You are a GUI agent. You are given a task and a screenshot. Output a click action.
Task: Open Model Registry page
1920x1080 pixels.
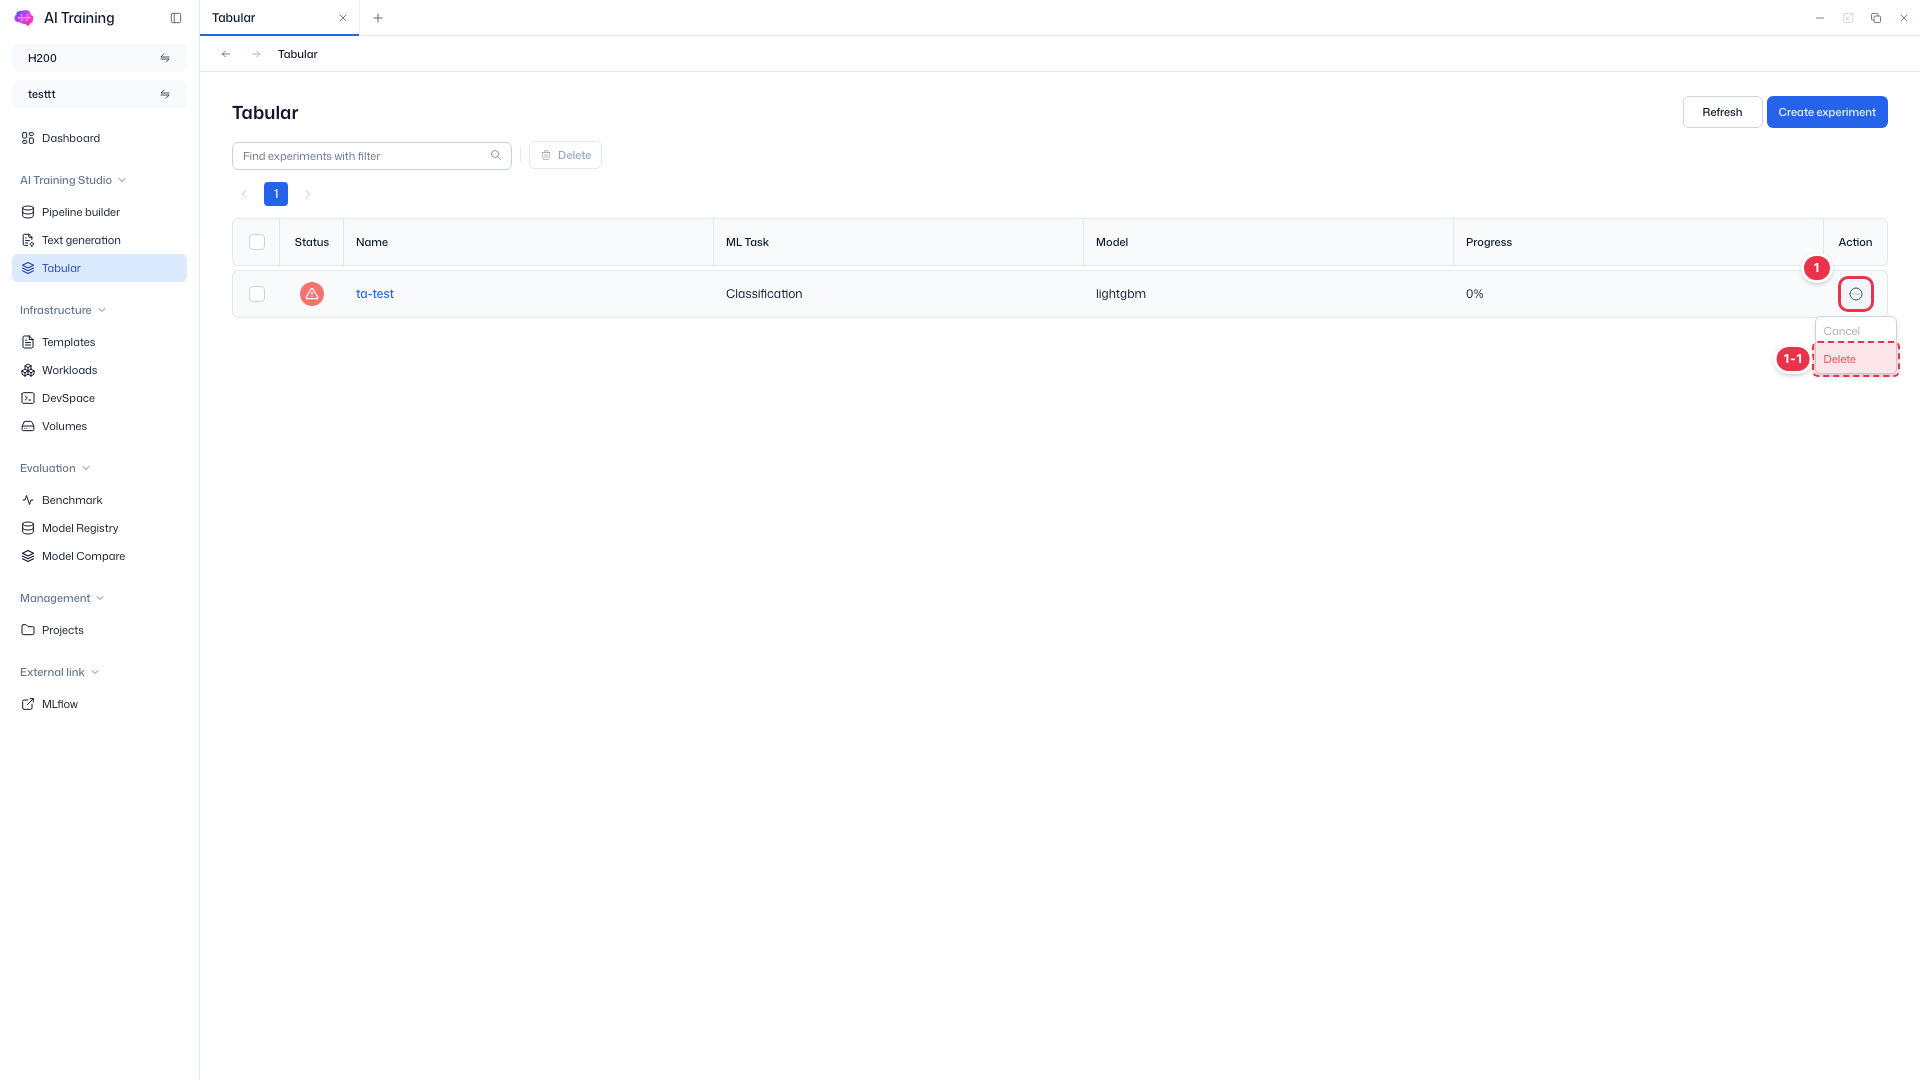pos(99,528)
